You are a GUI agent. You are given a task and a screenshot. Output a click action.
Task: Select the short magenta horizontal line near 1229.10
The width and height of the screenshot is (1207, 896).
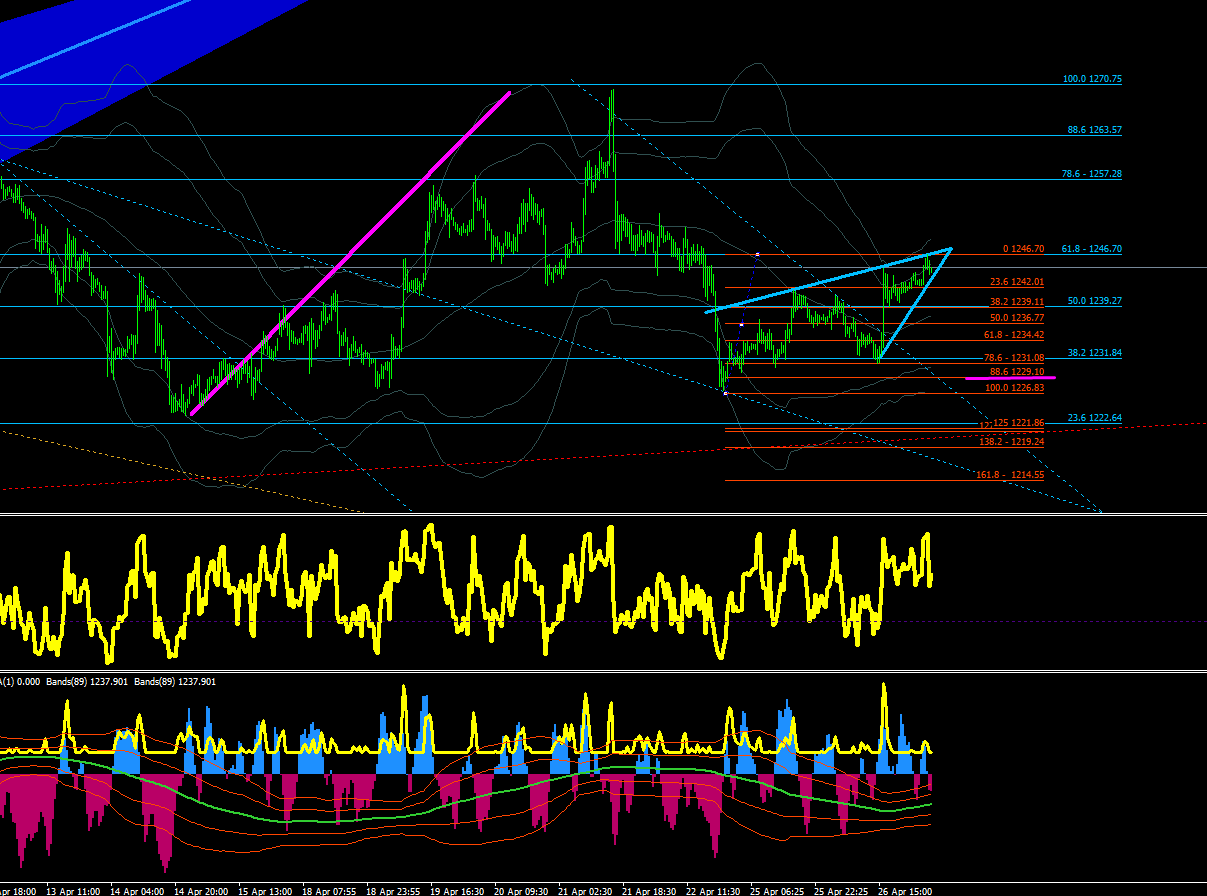point(1011,378)
